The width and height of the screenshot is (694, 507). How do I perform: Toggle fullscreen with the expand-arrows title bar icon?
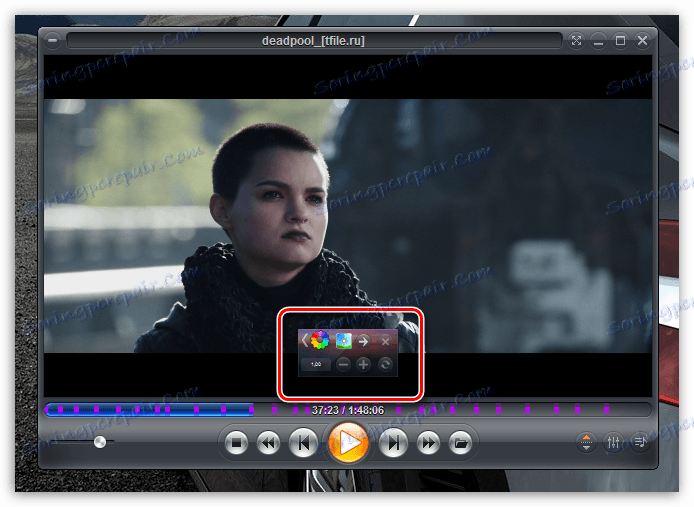[576, 41]
